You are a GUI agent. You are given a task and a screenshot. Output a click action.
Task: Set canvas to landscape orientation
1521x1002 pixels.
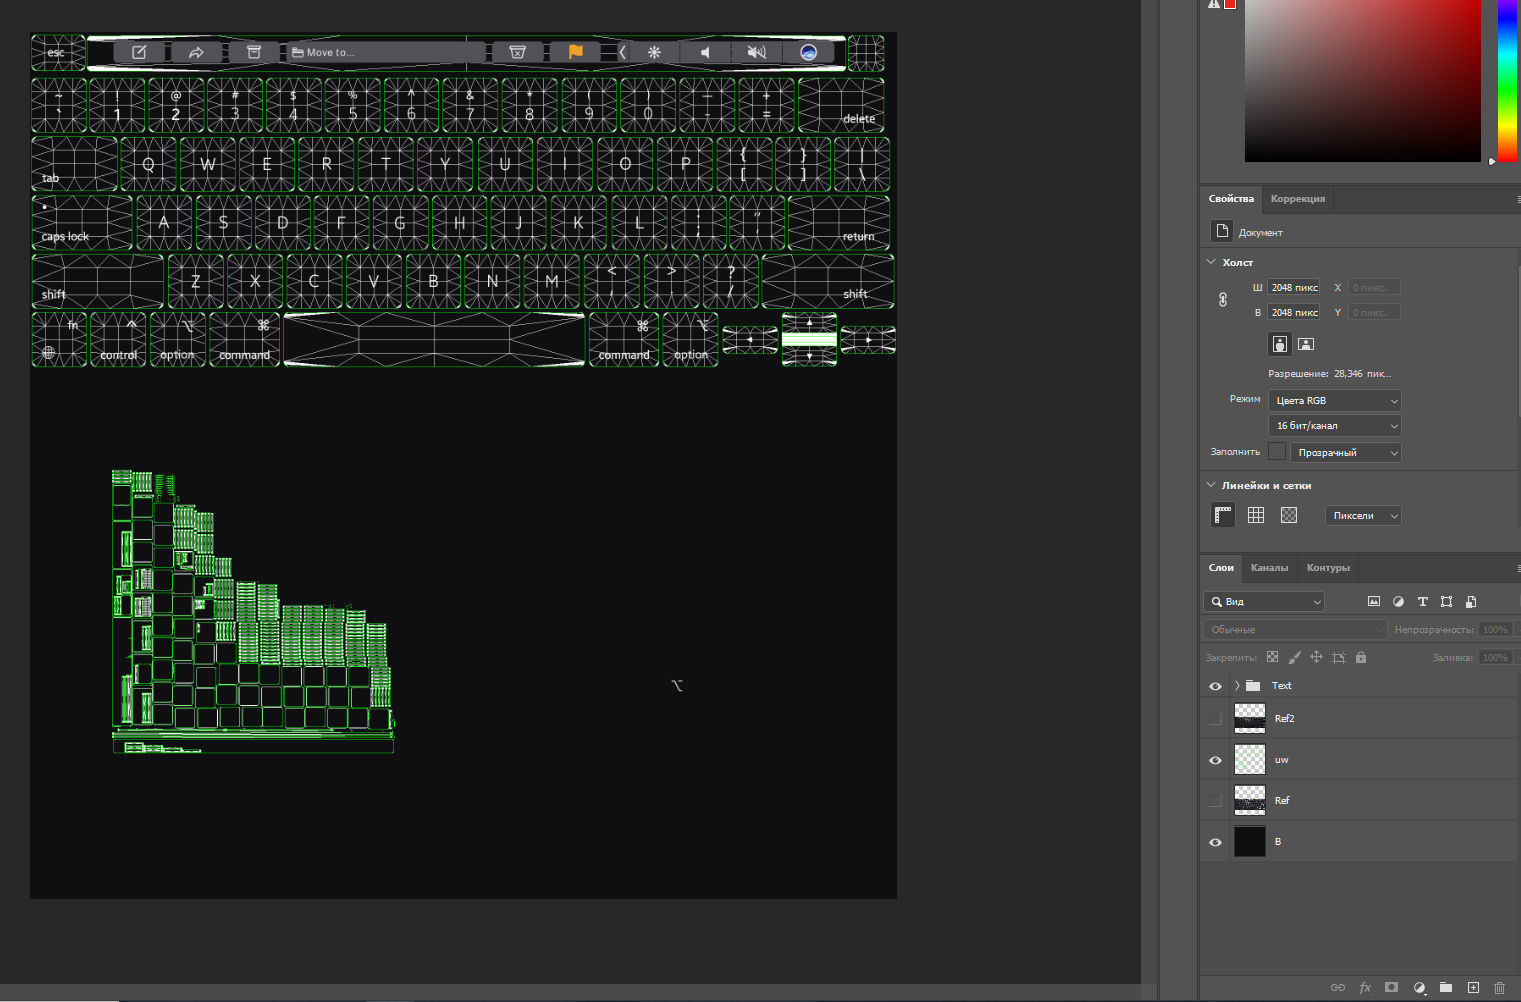(x=1306, y=344)
